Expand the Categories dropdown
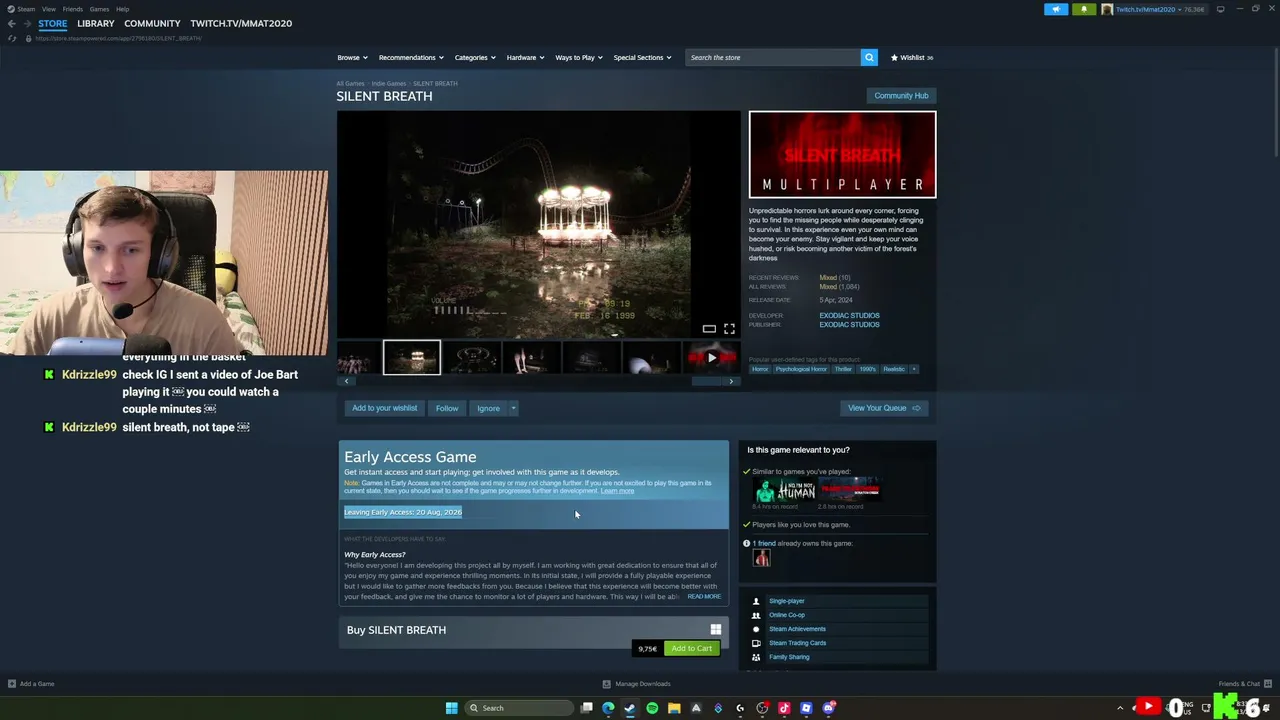This screenshot has width=1280, height=720. (x=475, y=57)
